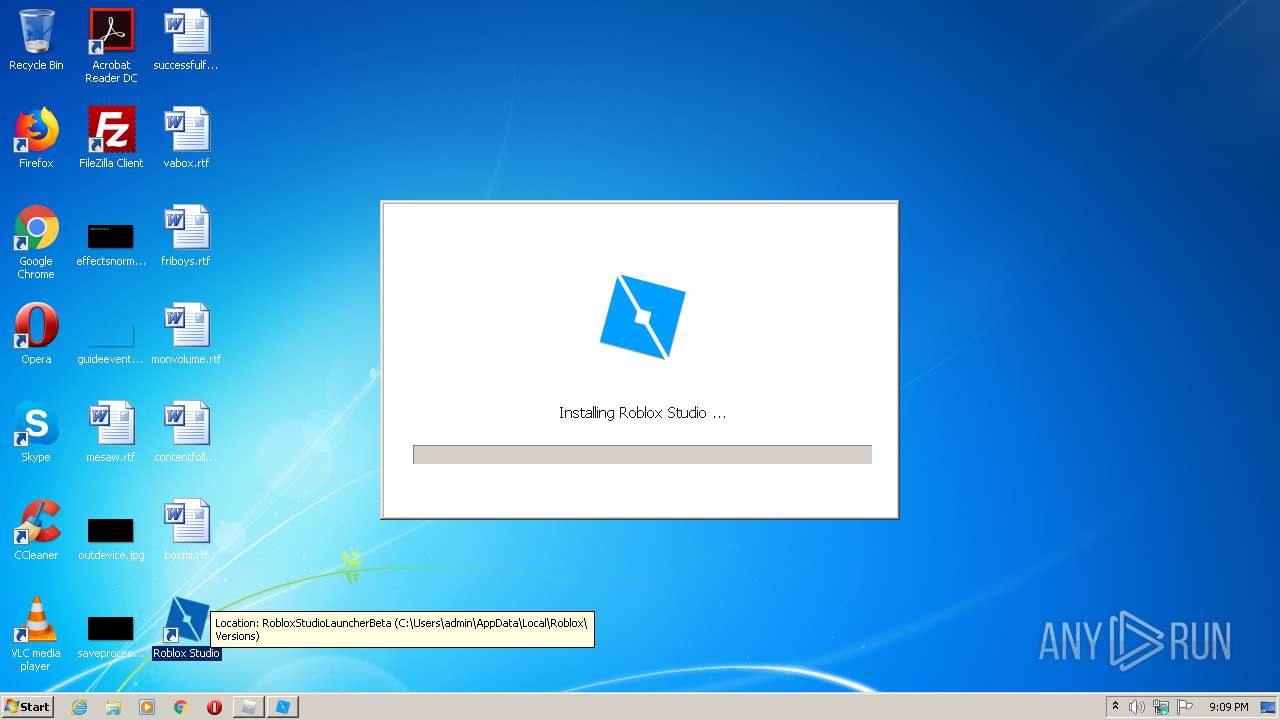The height and width of the screenshot is (720, 1280).
Task: Select the Acrobat Reader DC shortcut
Action: (x=111, y=46)
